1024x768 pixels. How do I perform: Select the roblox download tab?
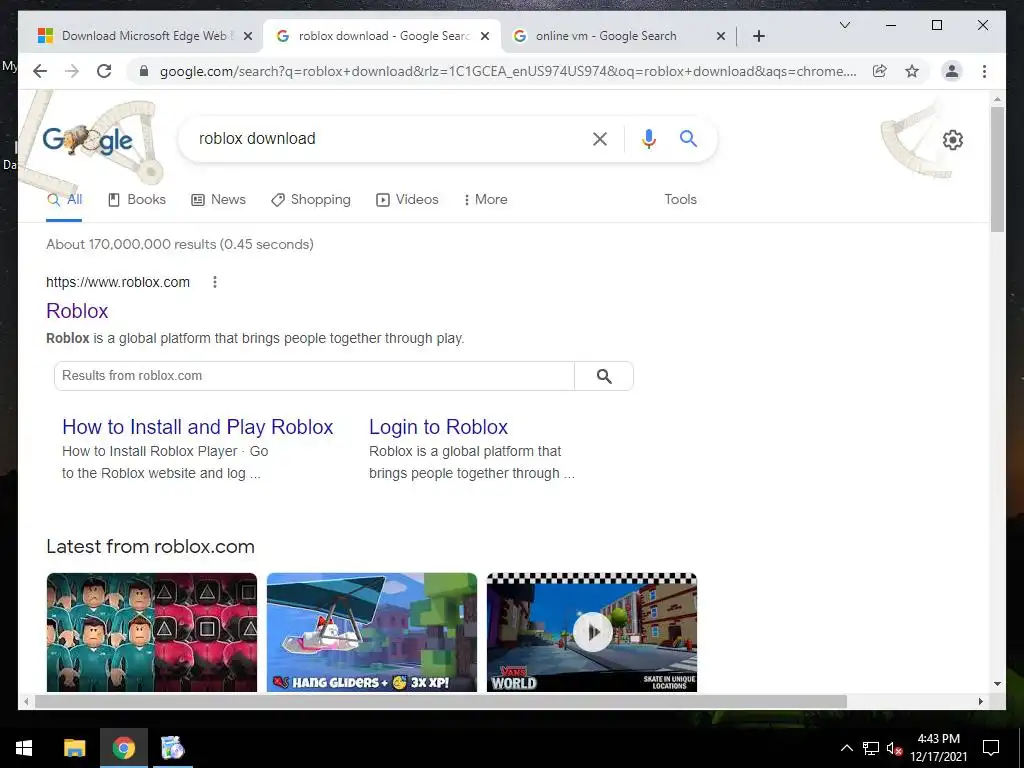click(382, 36)
